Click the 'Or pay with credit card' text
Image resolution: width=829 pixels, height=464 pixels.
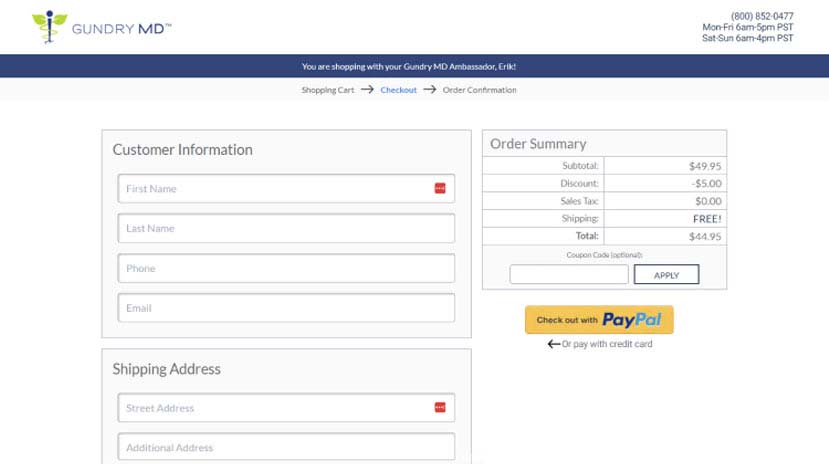point(607,345)
